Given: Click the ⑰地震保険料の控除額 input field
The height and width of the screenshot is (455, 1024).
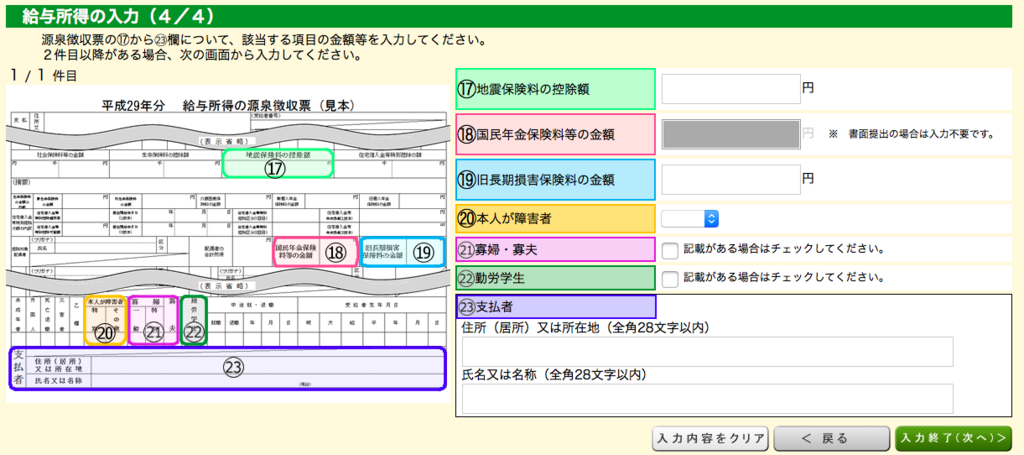Looking at the screenshot, I should [x=731, y=89].
